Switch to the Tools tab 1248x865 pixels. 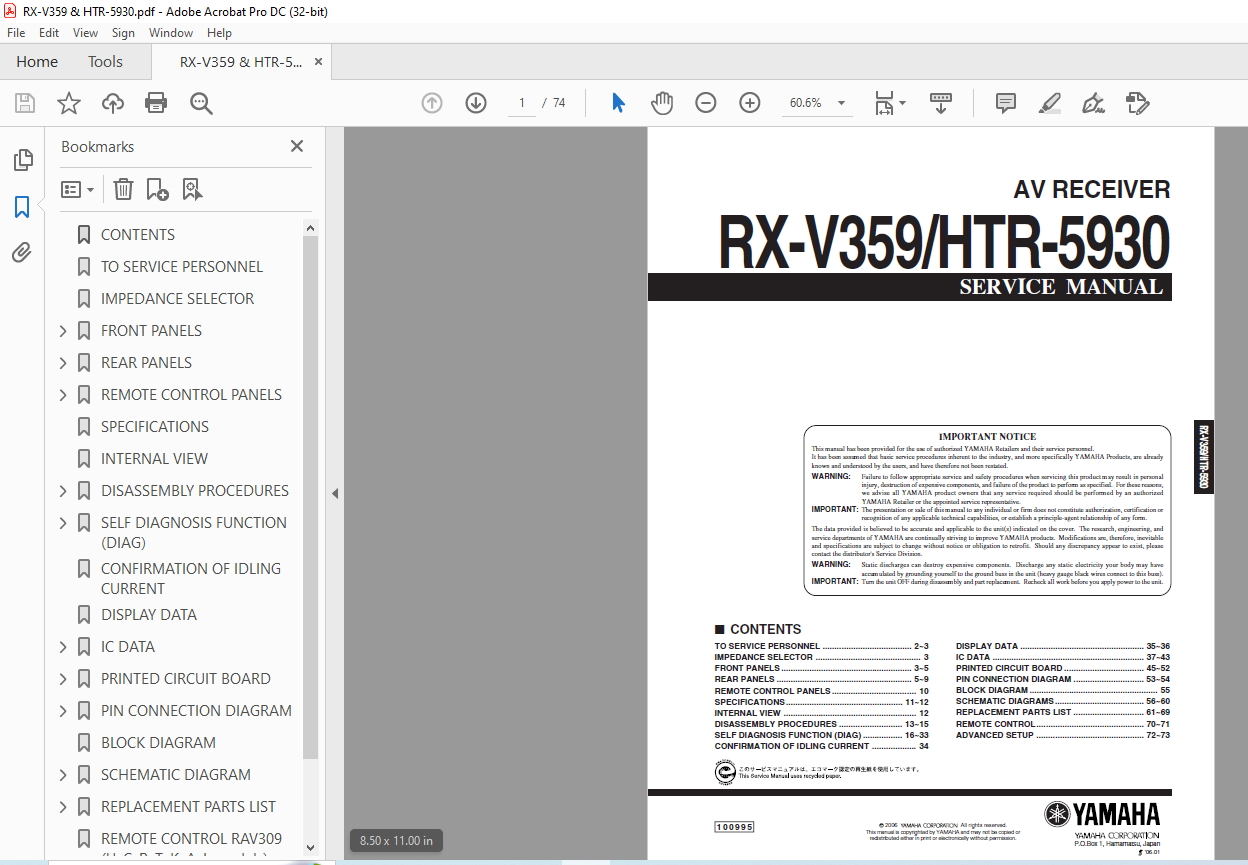coord(105,62)
